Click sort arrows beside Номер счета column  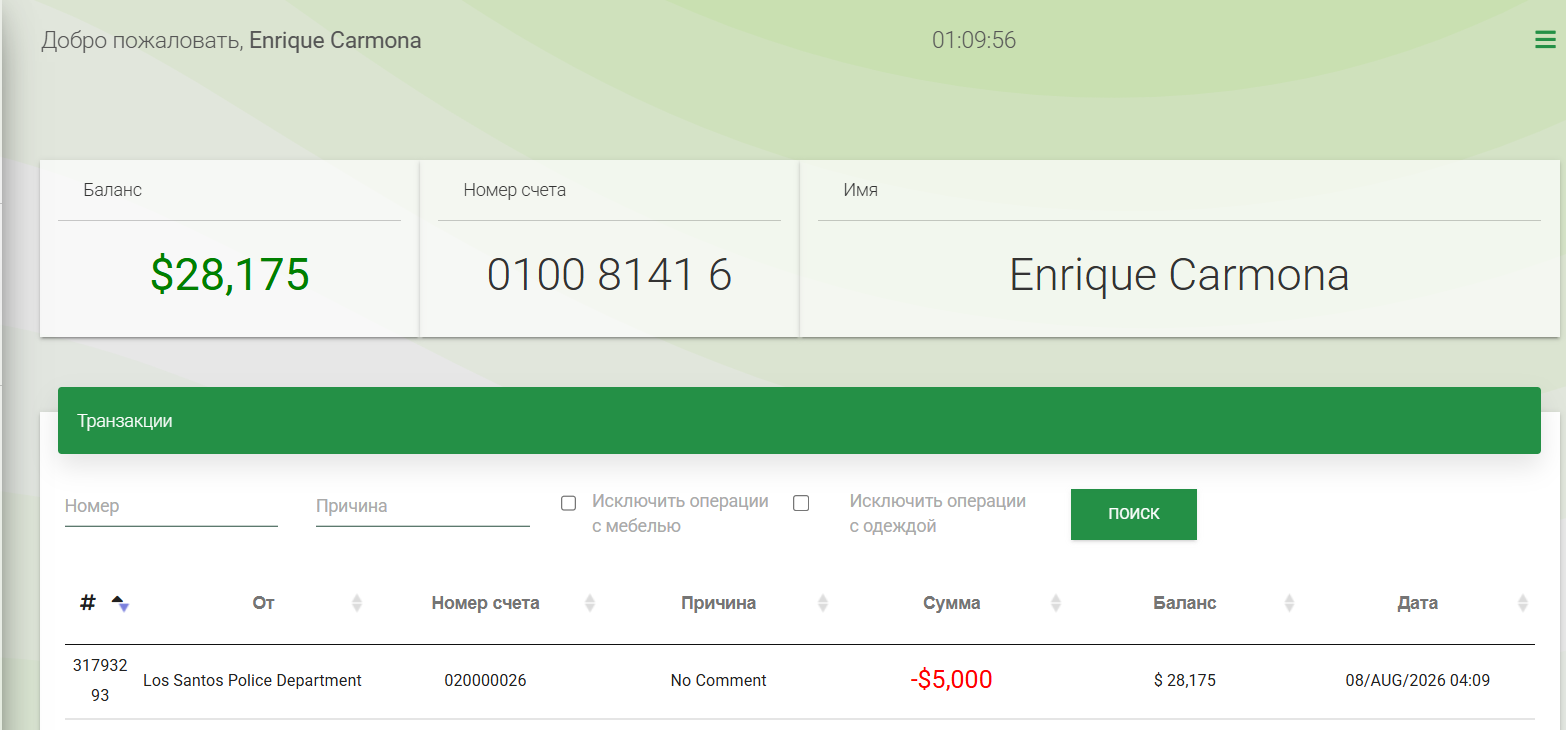pos(590,603)
